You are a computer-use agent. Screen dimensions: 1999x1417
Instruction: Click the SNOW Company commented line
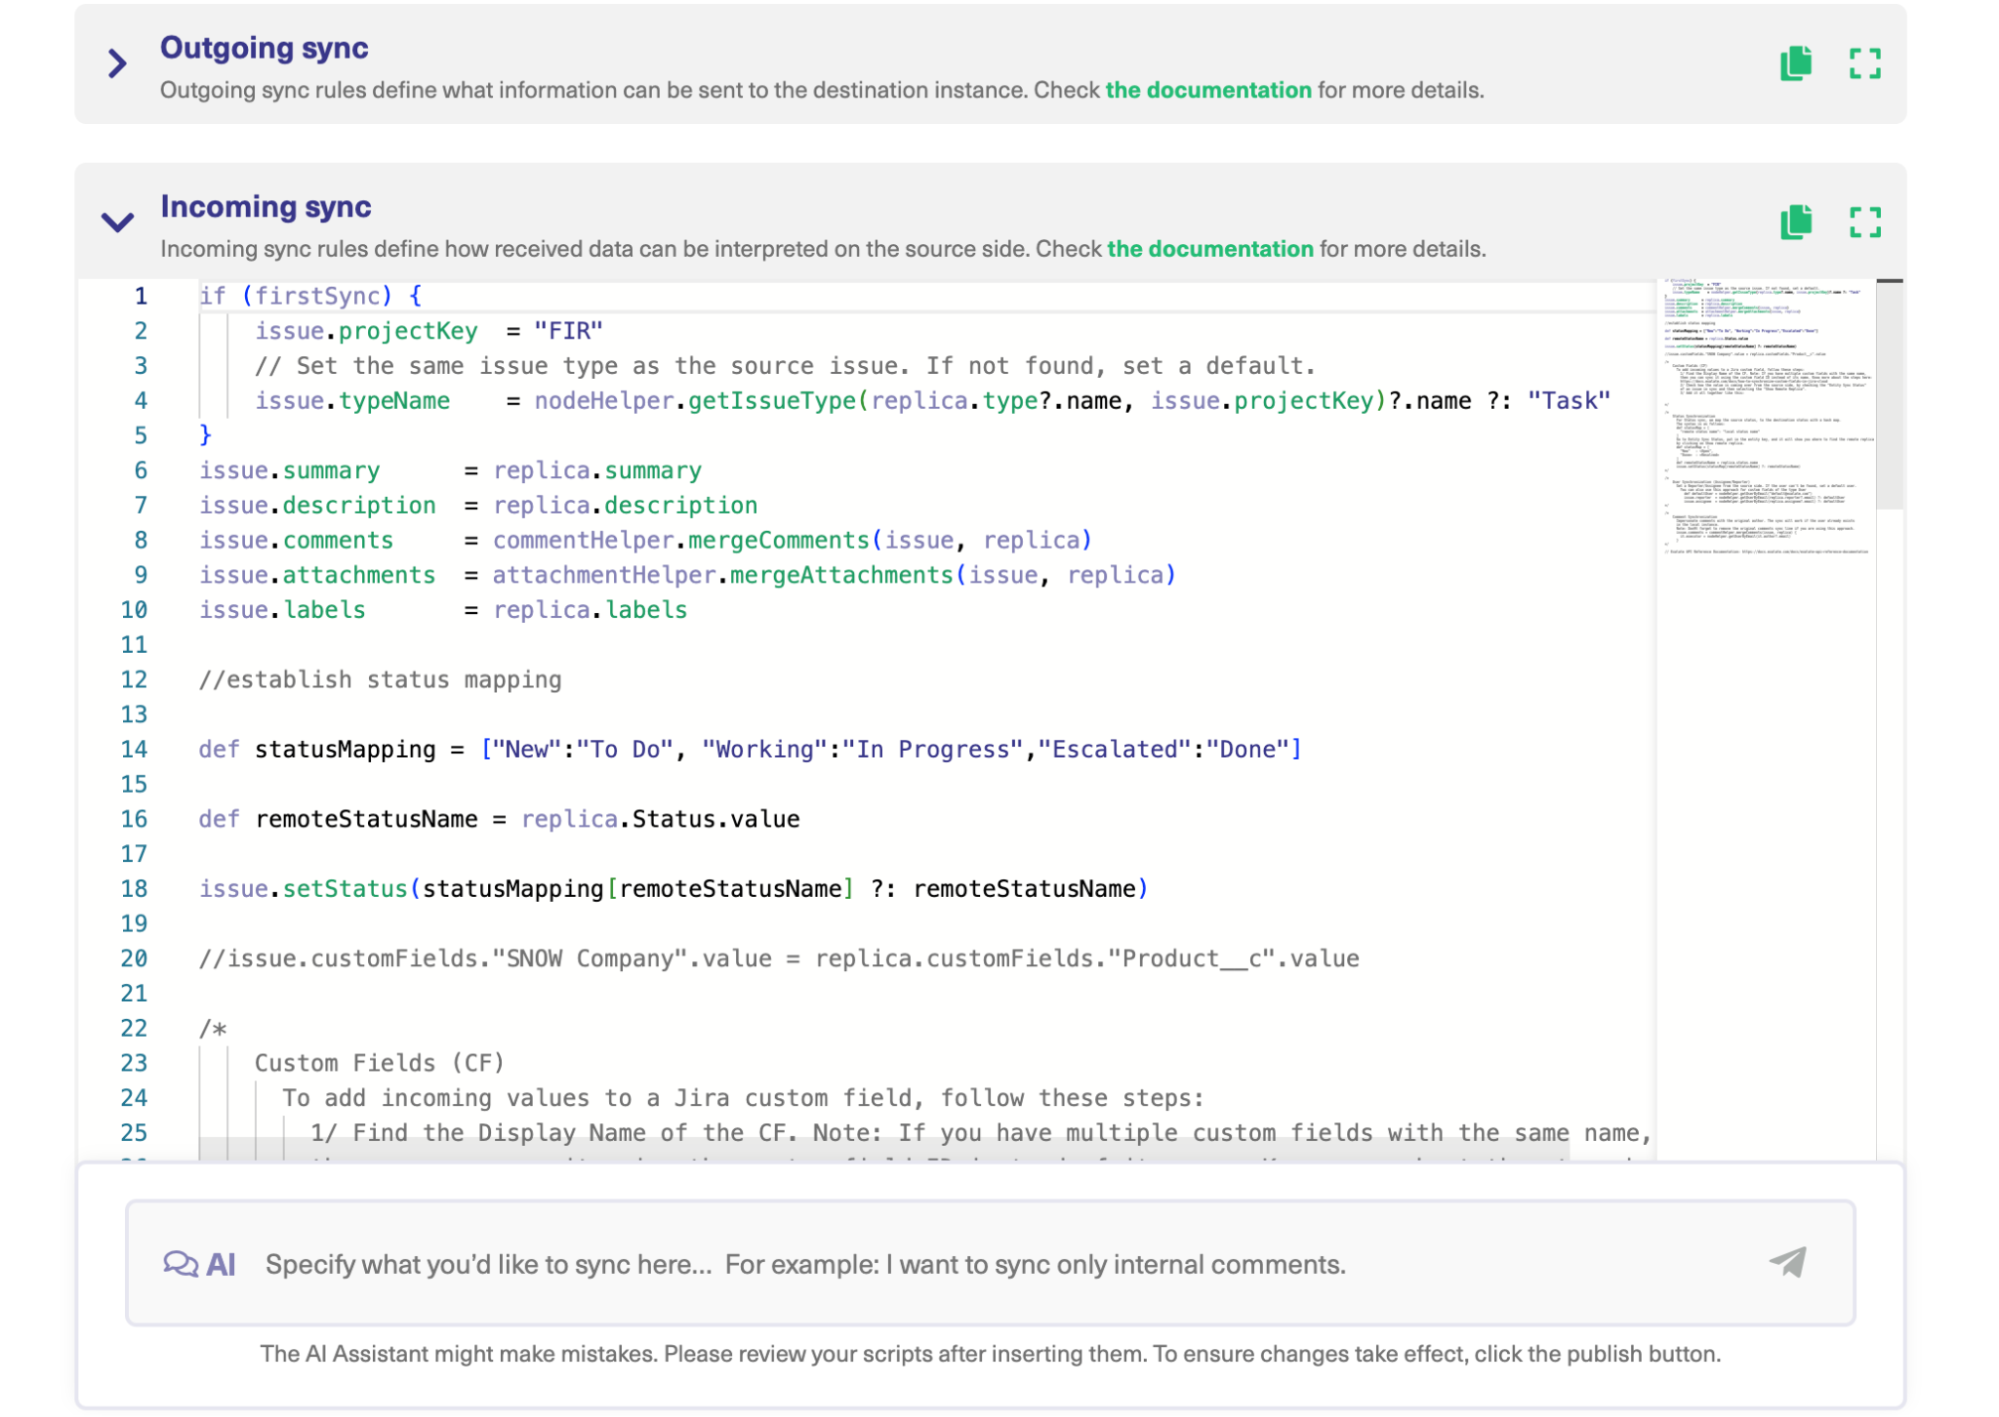pyautogui.click(x=778, y=958)
